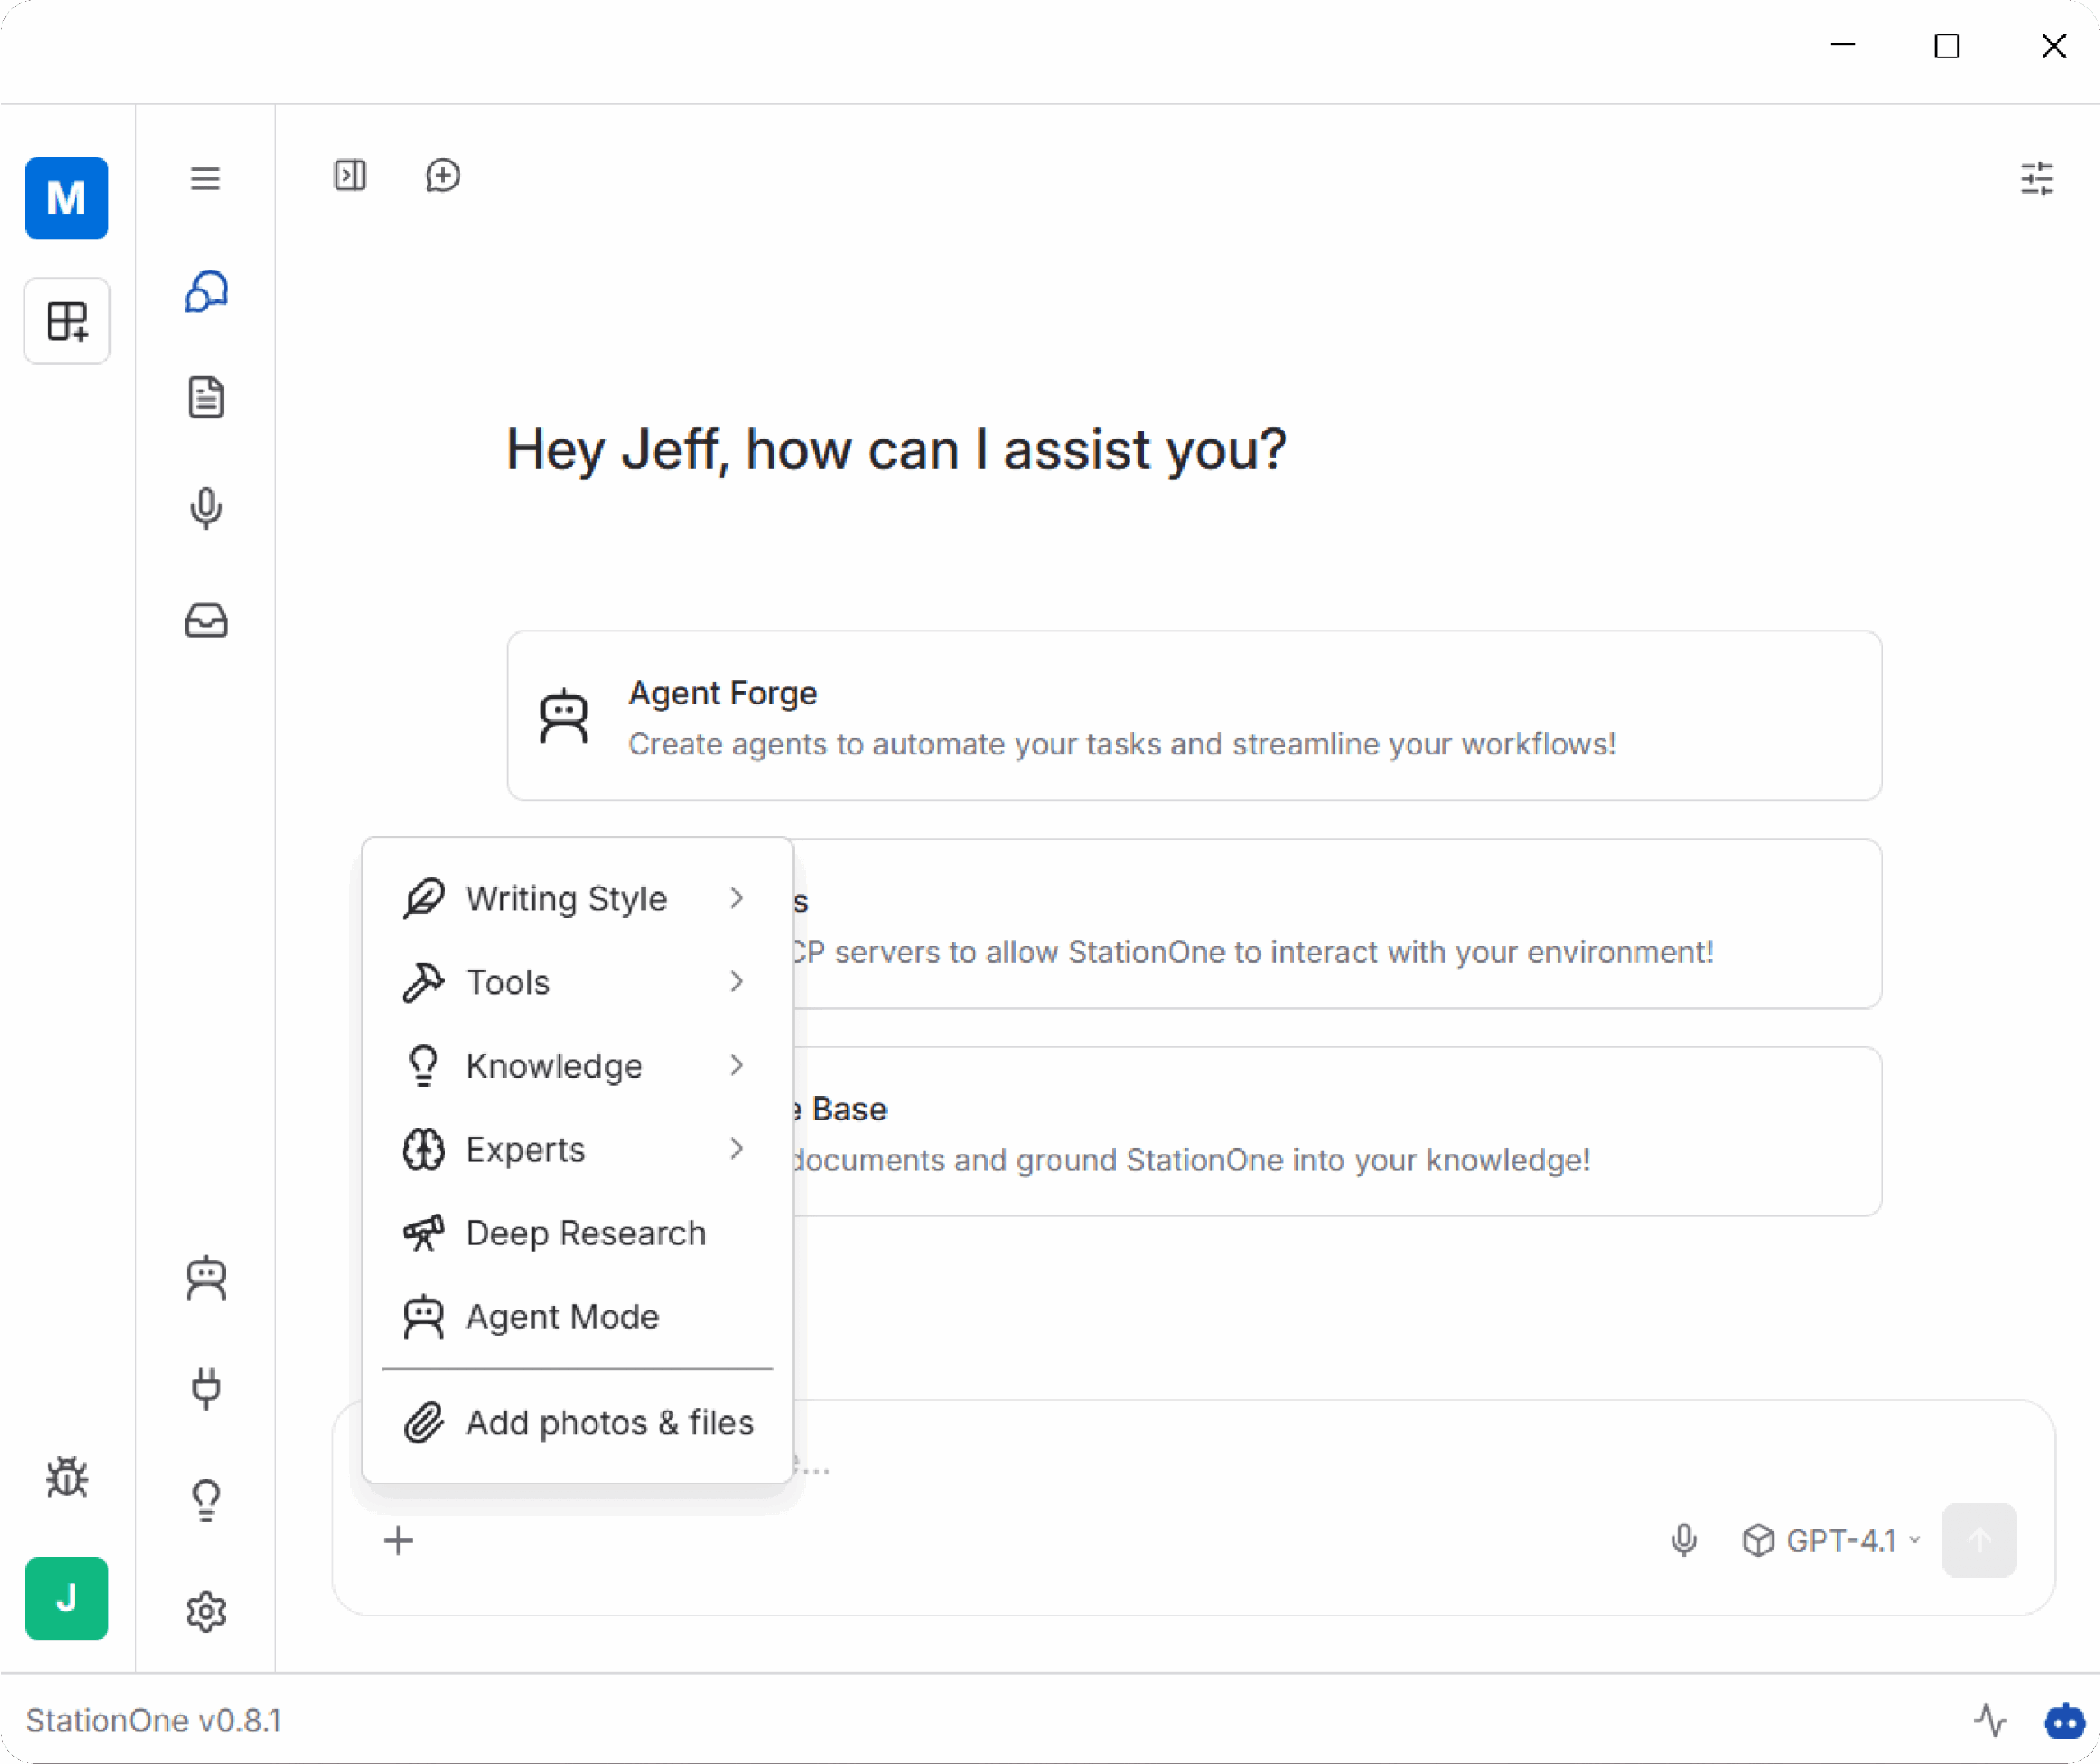Click the activity pulse icon in status bar

coord(1990,1720)
